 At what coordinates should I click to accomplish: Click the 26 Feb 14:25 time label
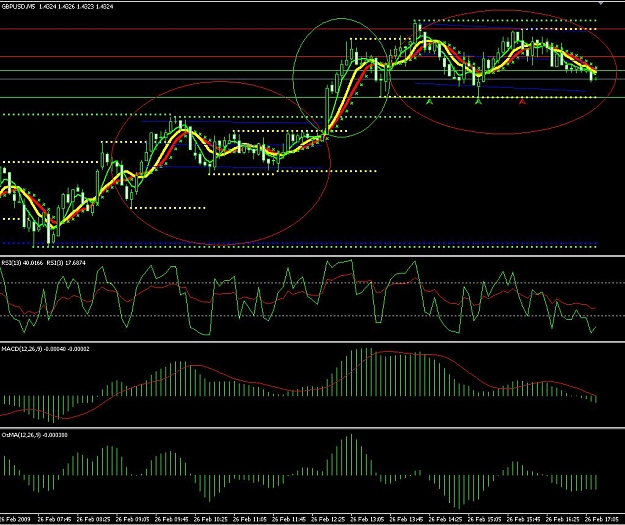coord(445,519)
